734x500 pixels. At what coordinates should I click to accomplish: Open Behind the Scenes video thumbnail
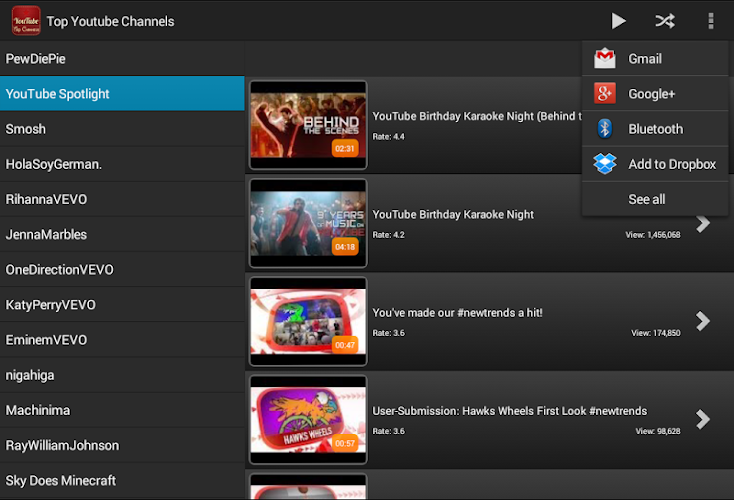point(308,125)
